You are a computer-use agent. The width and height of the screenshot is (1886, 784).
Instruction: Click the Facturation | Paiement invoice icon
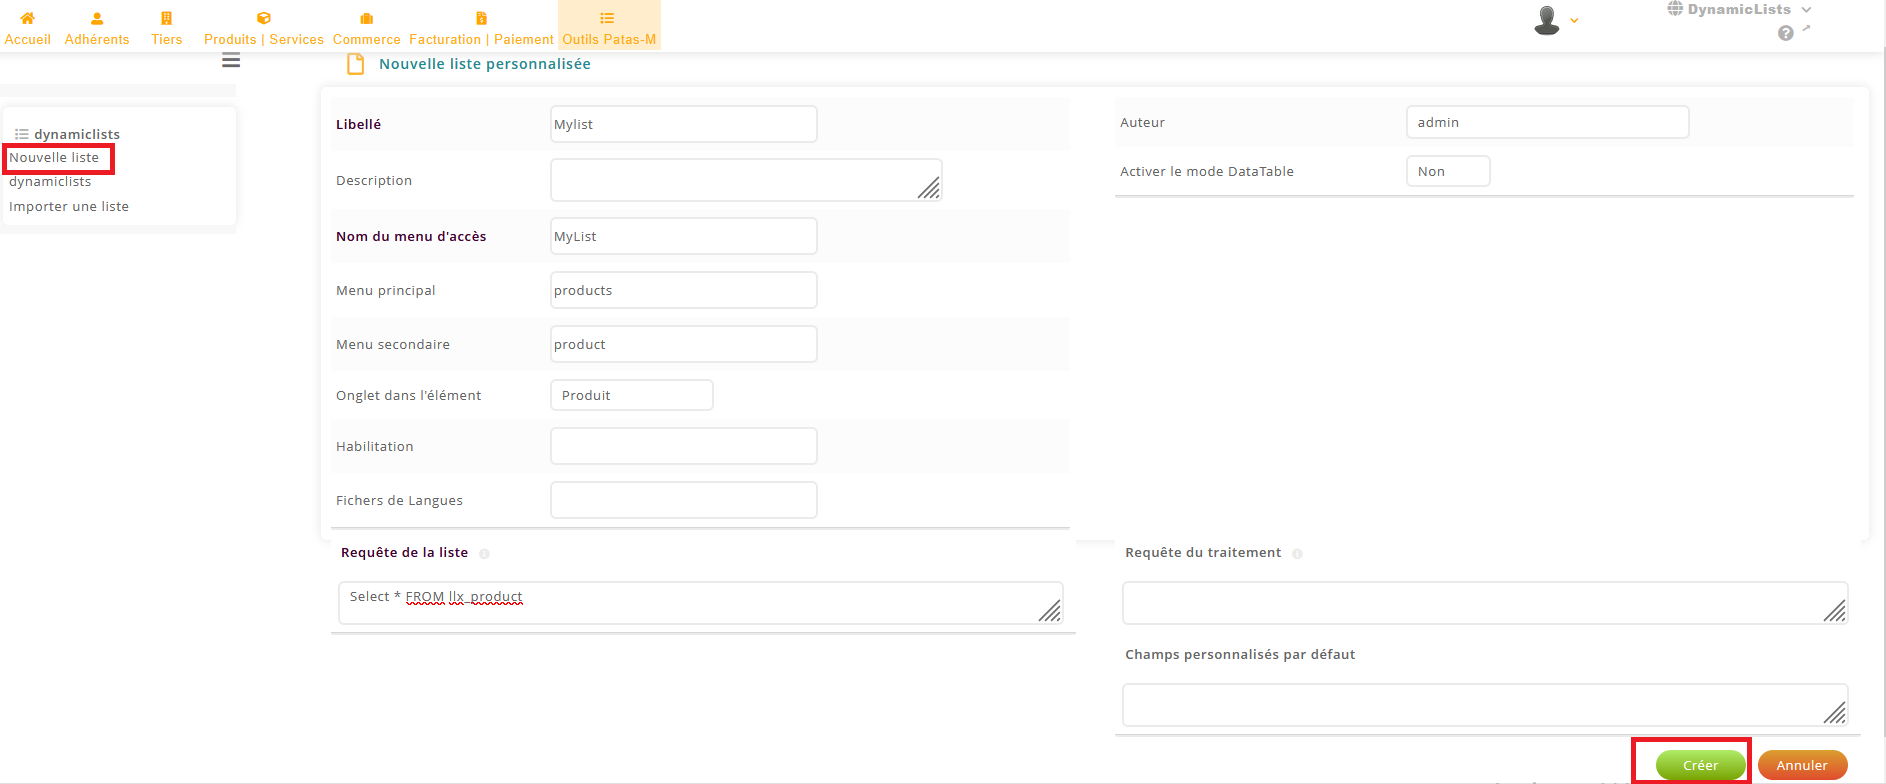[x=481, y=18]
